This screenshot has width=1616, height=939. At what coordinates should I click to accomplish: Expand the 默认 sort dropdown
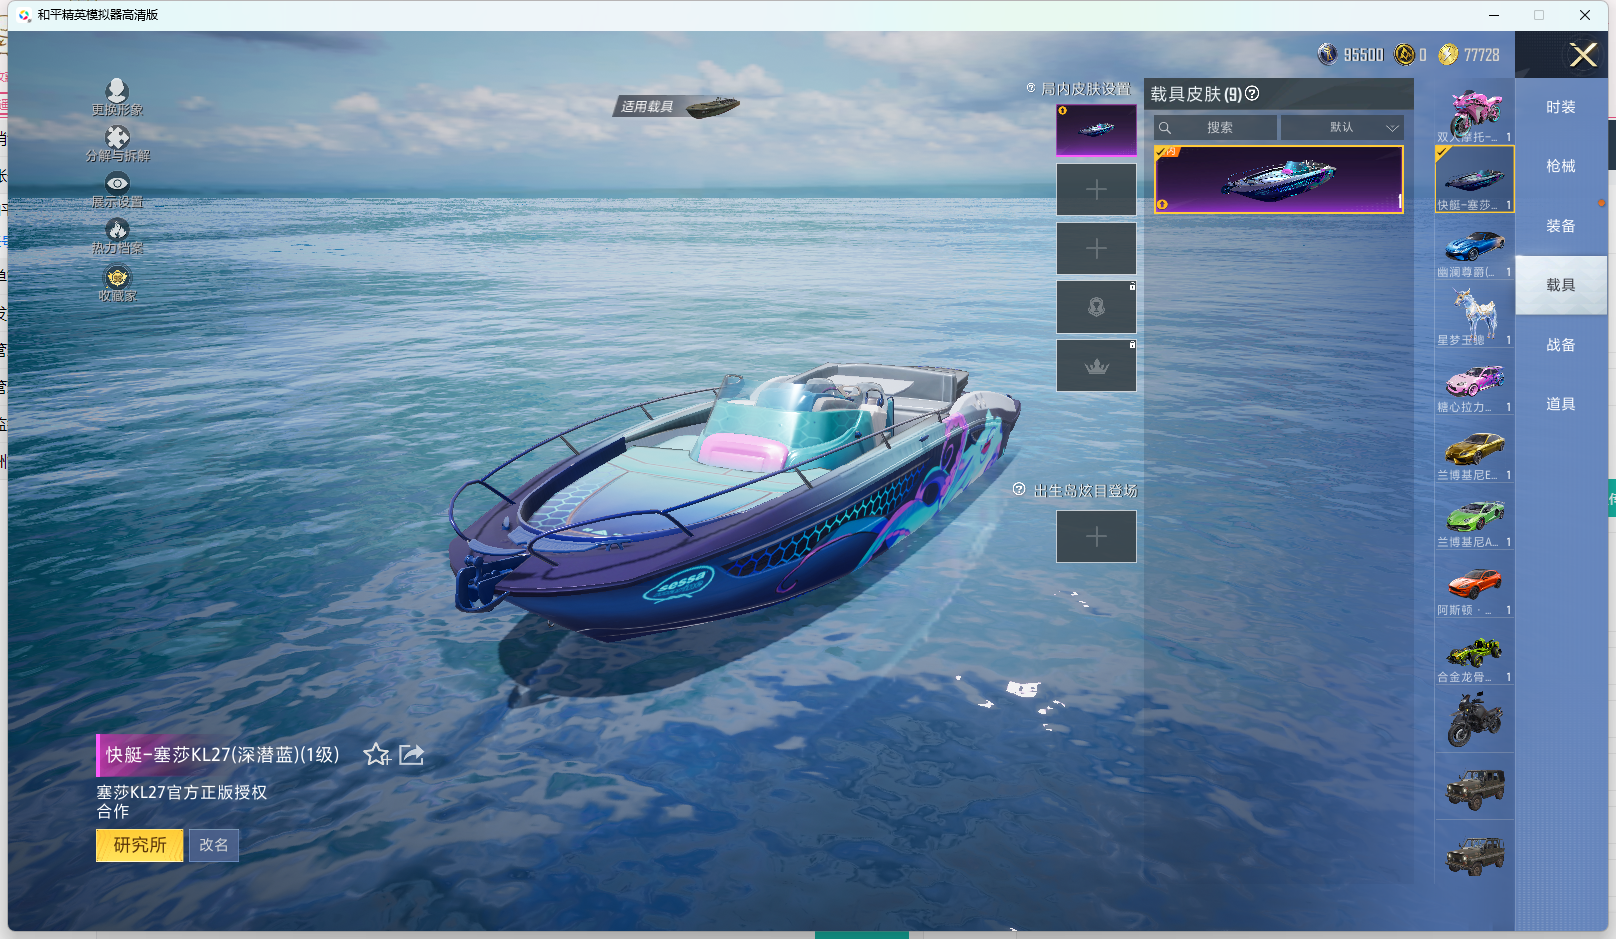[x=1342, y=128]
